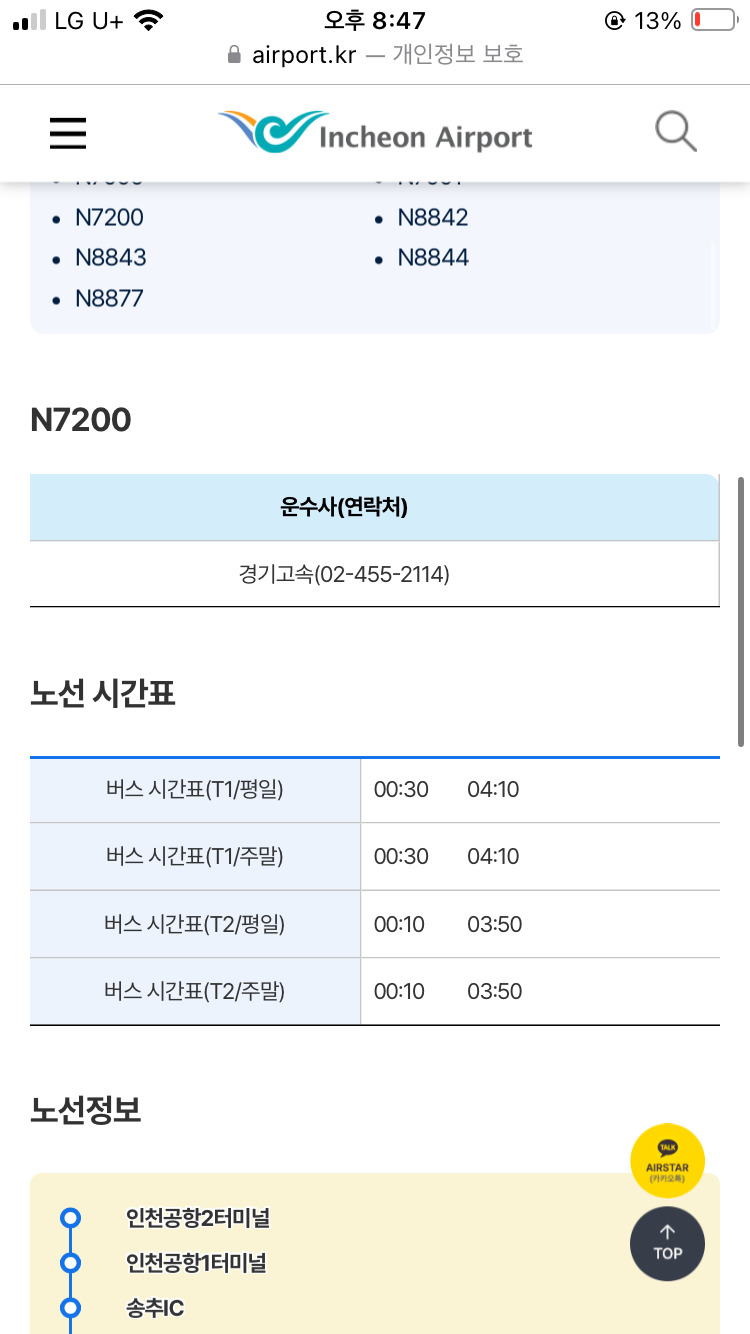Select the N7200 route link
The image size is (750, 1334).
[x=110, y=217]
